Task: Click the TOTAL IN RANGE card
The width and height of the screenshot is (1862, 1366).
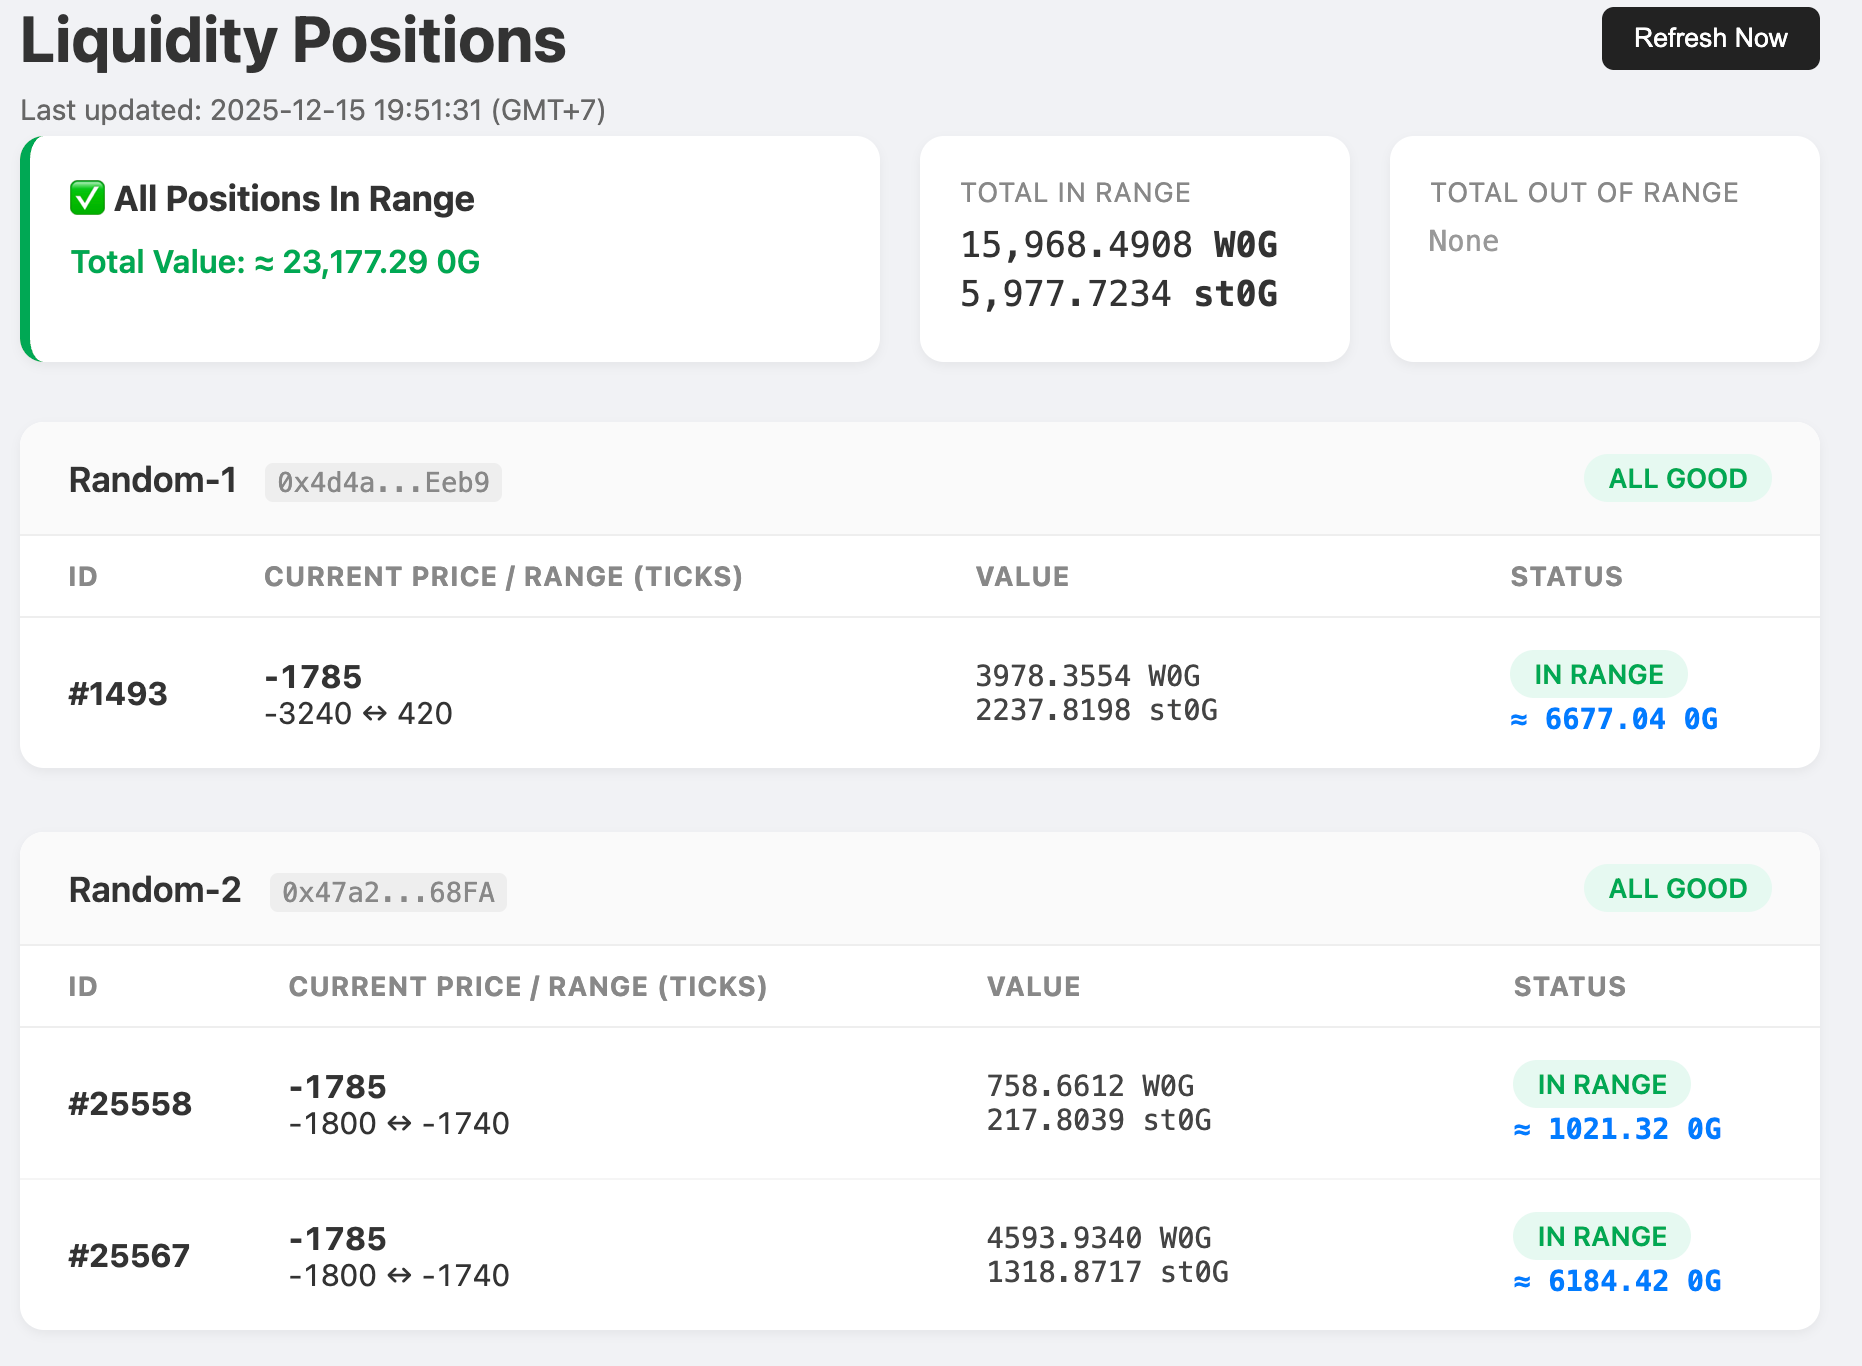Action: [1134, 249]
